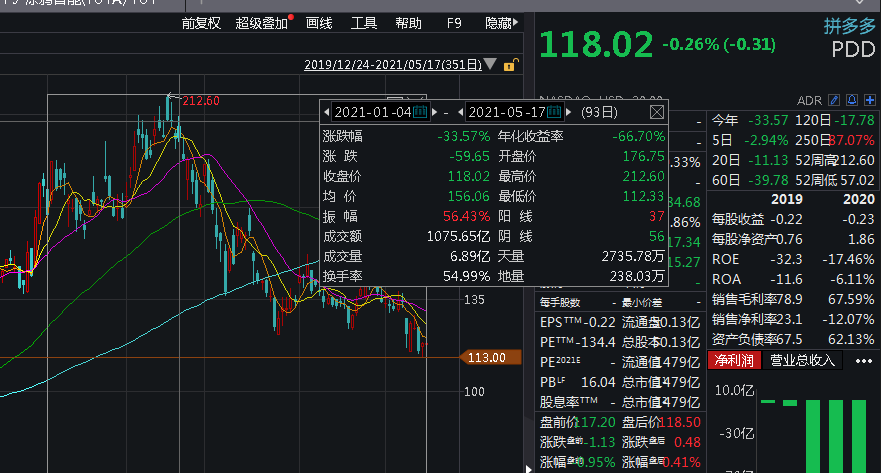This screenshot has height=473, width=881.
Task: Step start date 2021-01-04 backward
Action: coord(326,112)
